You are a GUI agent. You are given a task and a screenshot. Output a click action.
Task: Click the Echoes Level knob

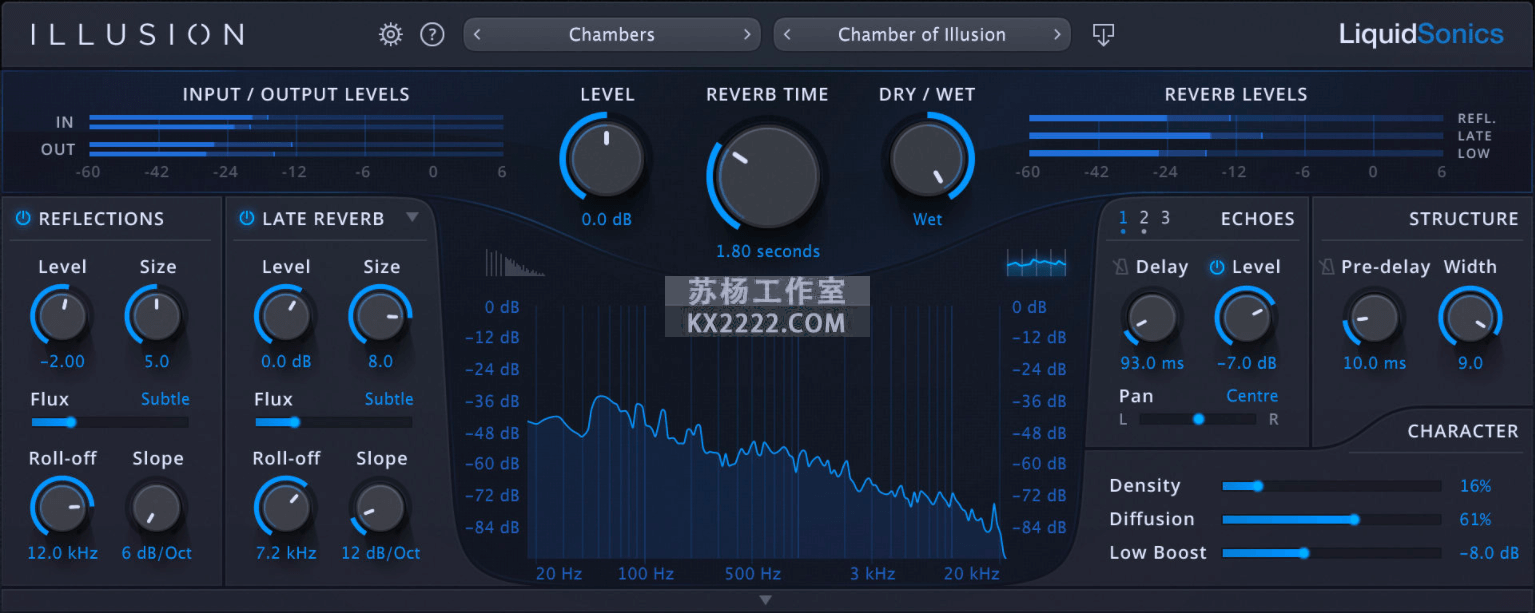pyautogui.click(x=1246, y=317)
